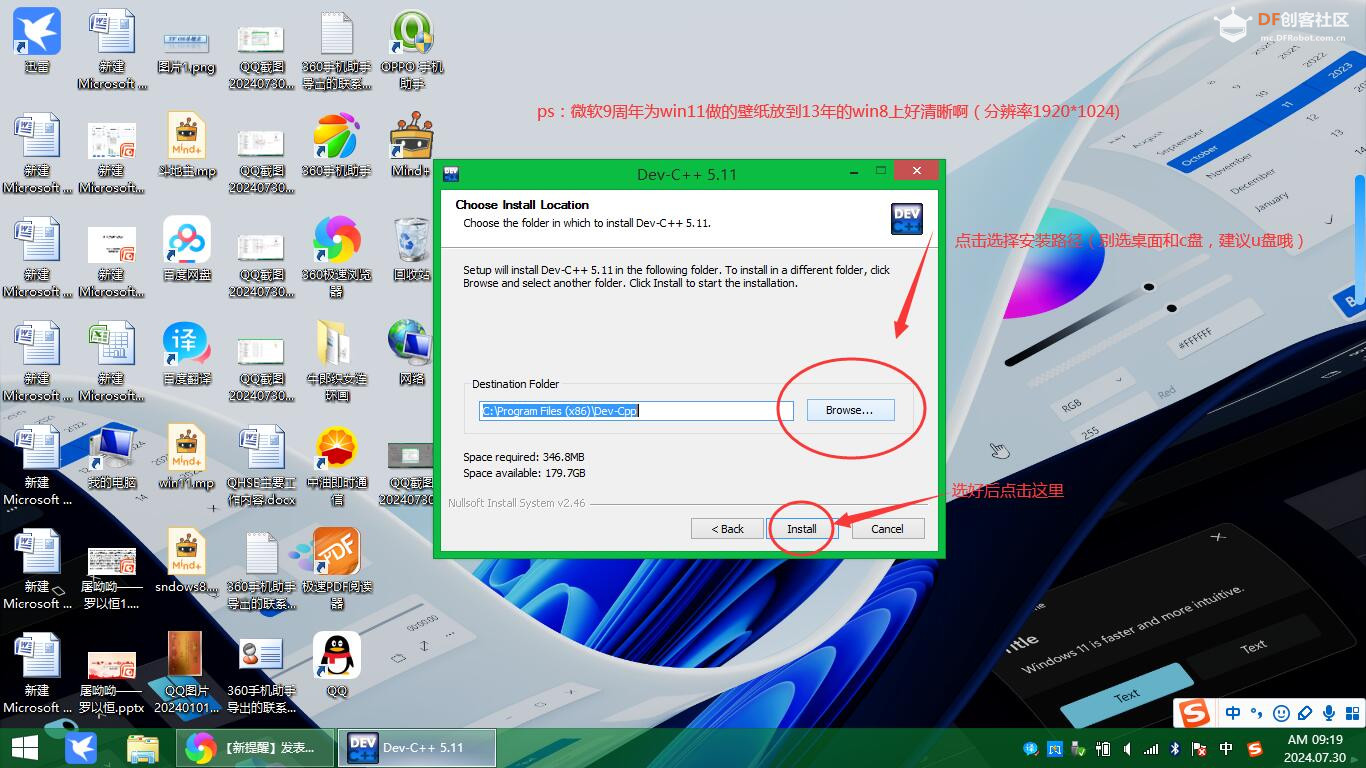Click the Bluetooth icon in system tray
This screenshot has width=1366, height=768.
tap(1175, 749)
